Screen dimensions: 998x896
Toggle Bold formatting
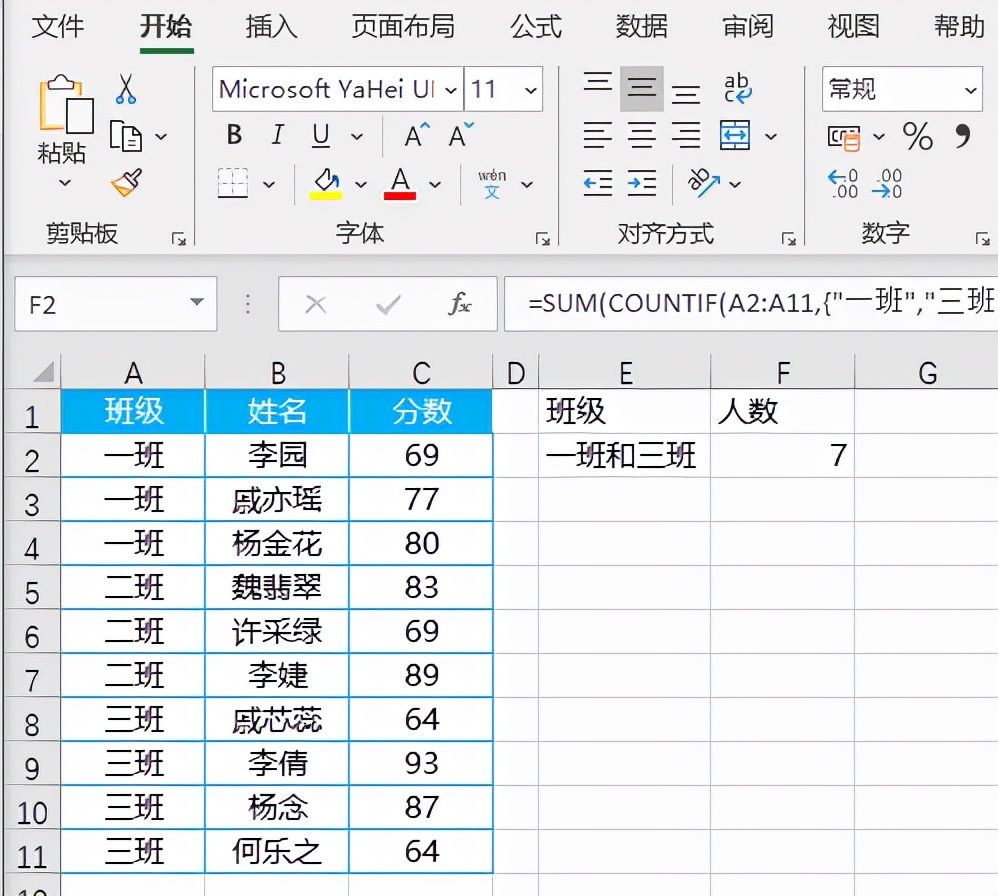pos(234,135)
